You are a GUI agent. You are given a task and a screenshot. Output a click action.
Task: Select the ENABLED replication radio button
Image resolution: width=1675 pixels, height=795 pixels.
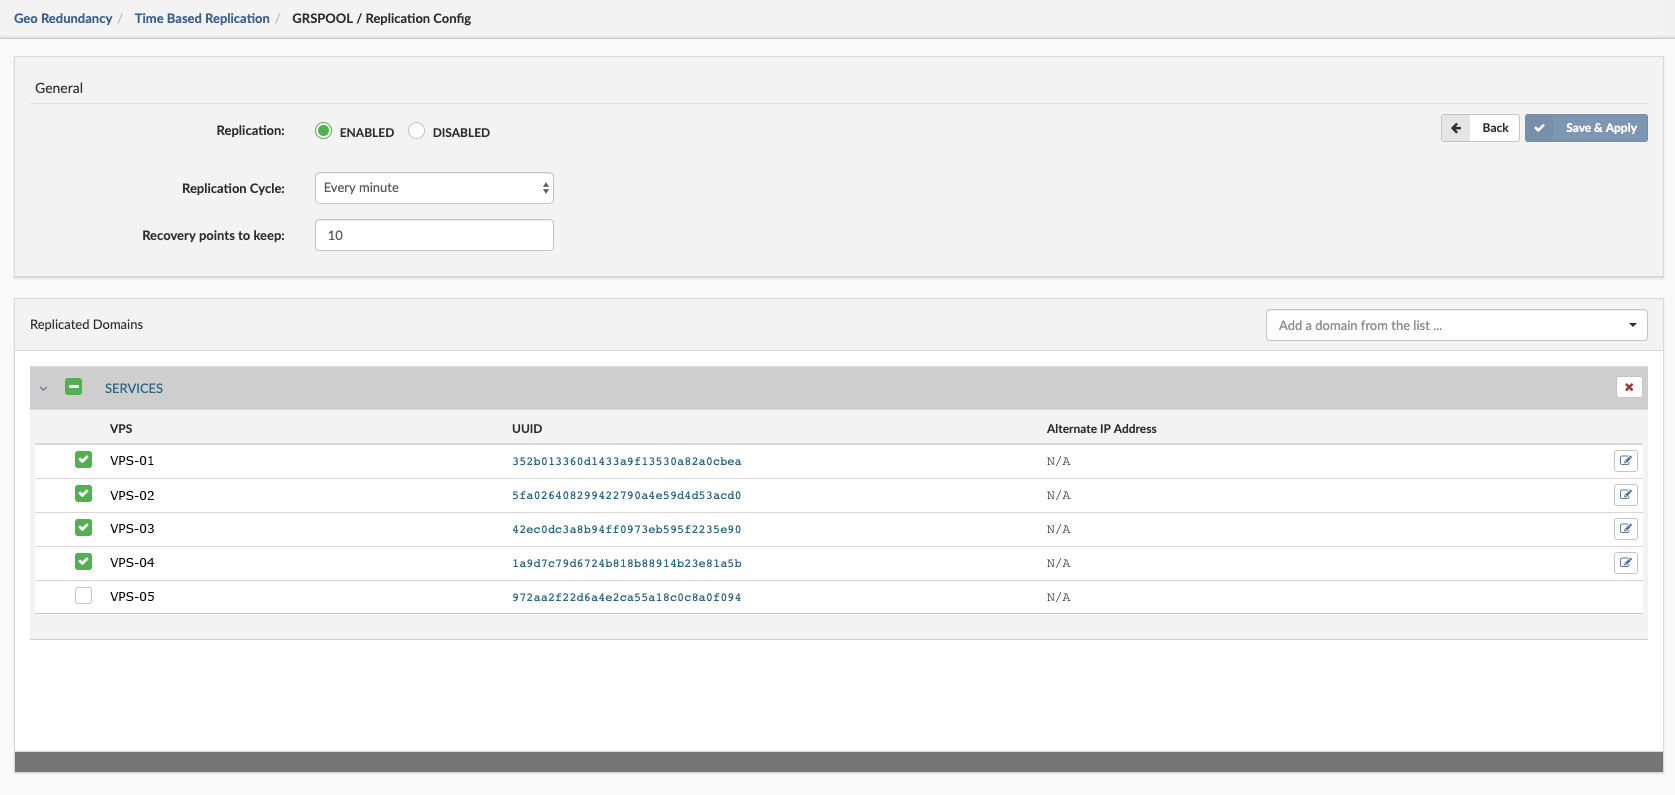[x=324, y=131]
